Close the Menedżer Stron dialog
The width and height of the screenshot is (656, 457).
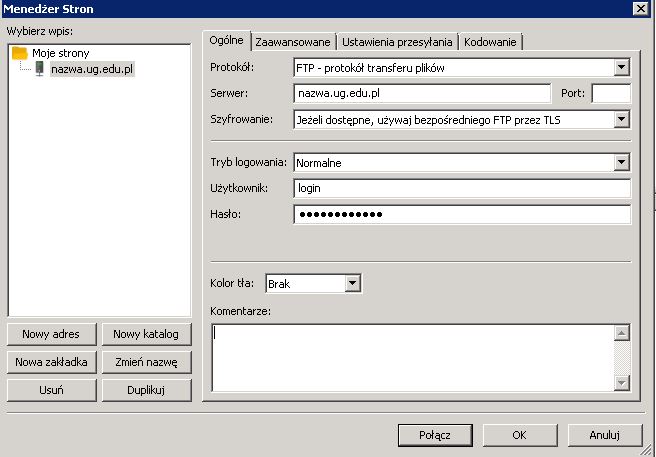(x=639, y=8)
